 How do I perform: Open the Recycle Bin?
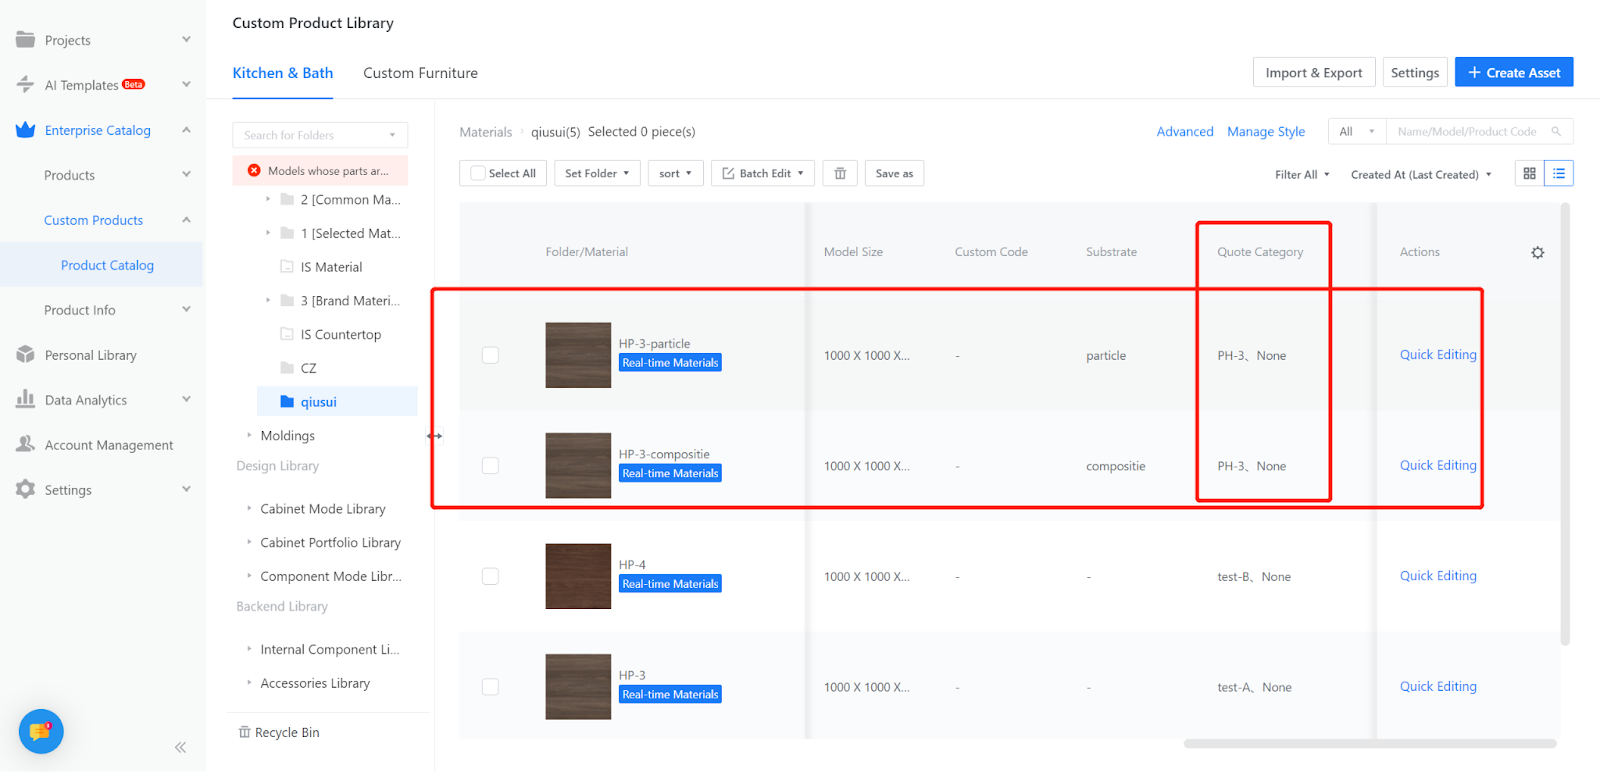279,733
